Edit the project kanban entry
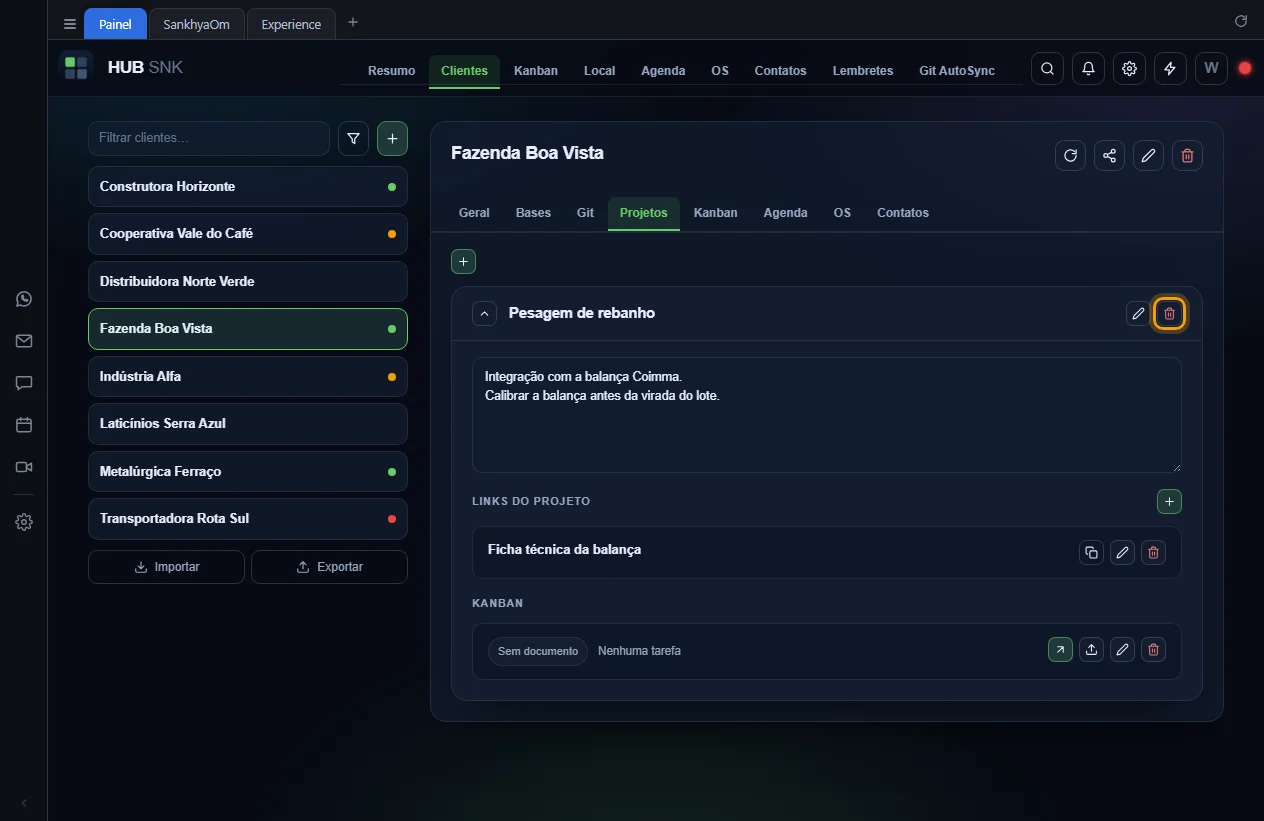Viewport: 1264px width, 821px height. (1122, 650)
